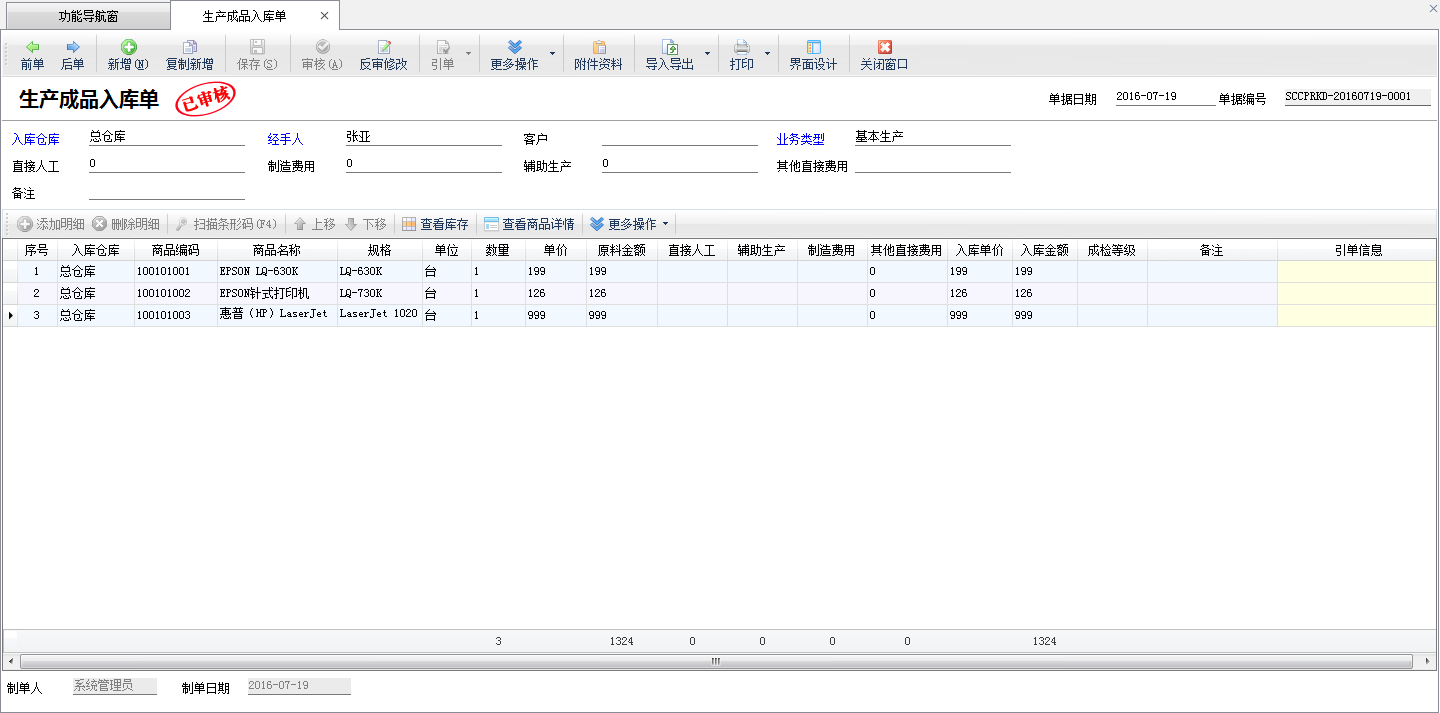Expand the detail toolbar 更多操作 dropdown

coord(666,224)
